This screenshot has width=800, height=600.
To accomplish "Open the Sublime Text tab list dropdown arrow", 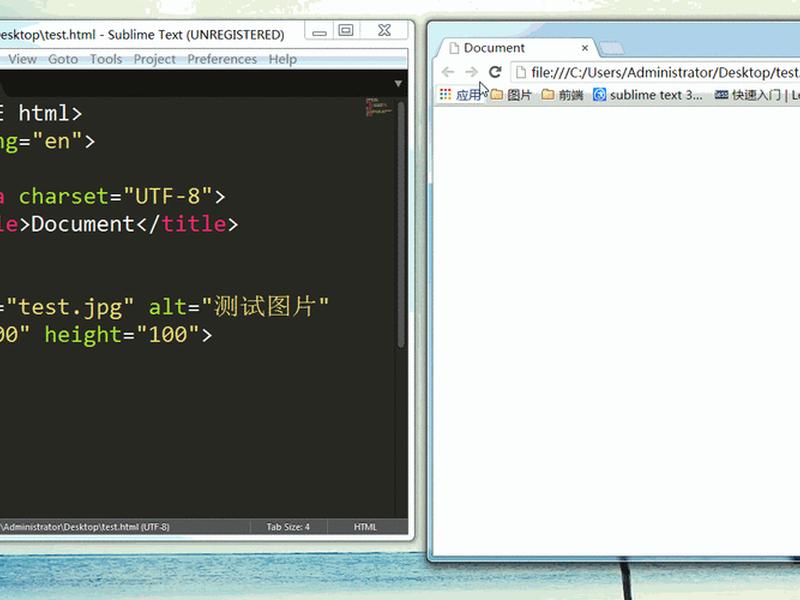I will [x=398, y=83].
